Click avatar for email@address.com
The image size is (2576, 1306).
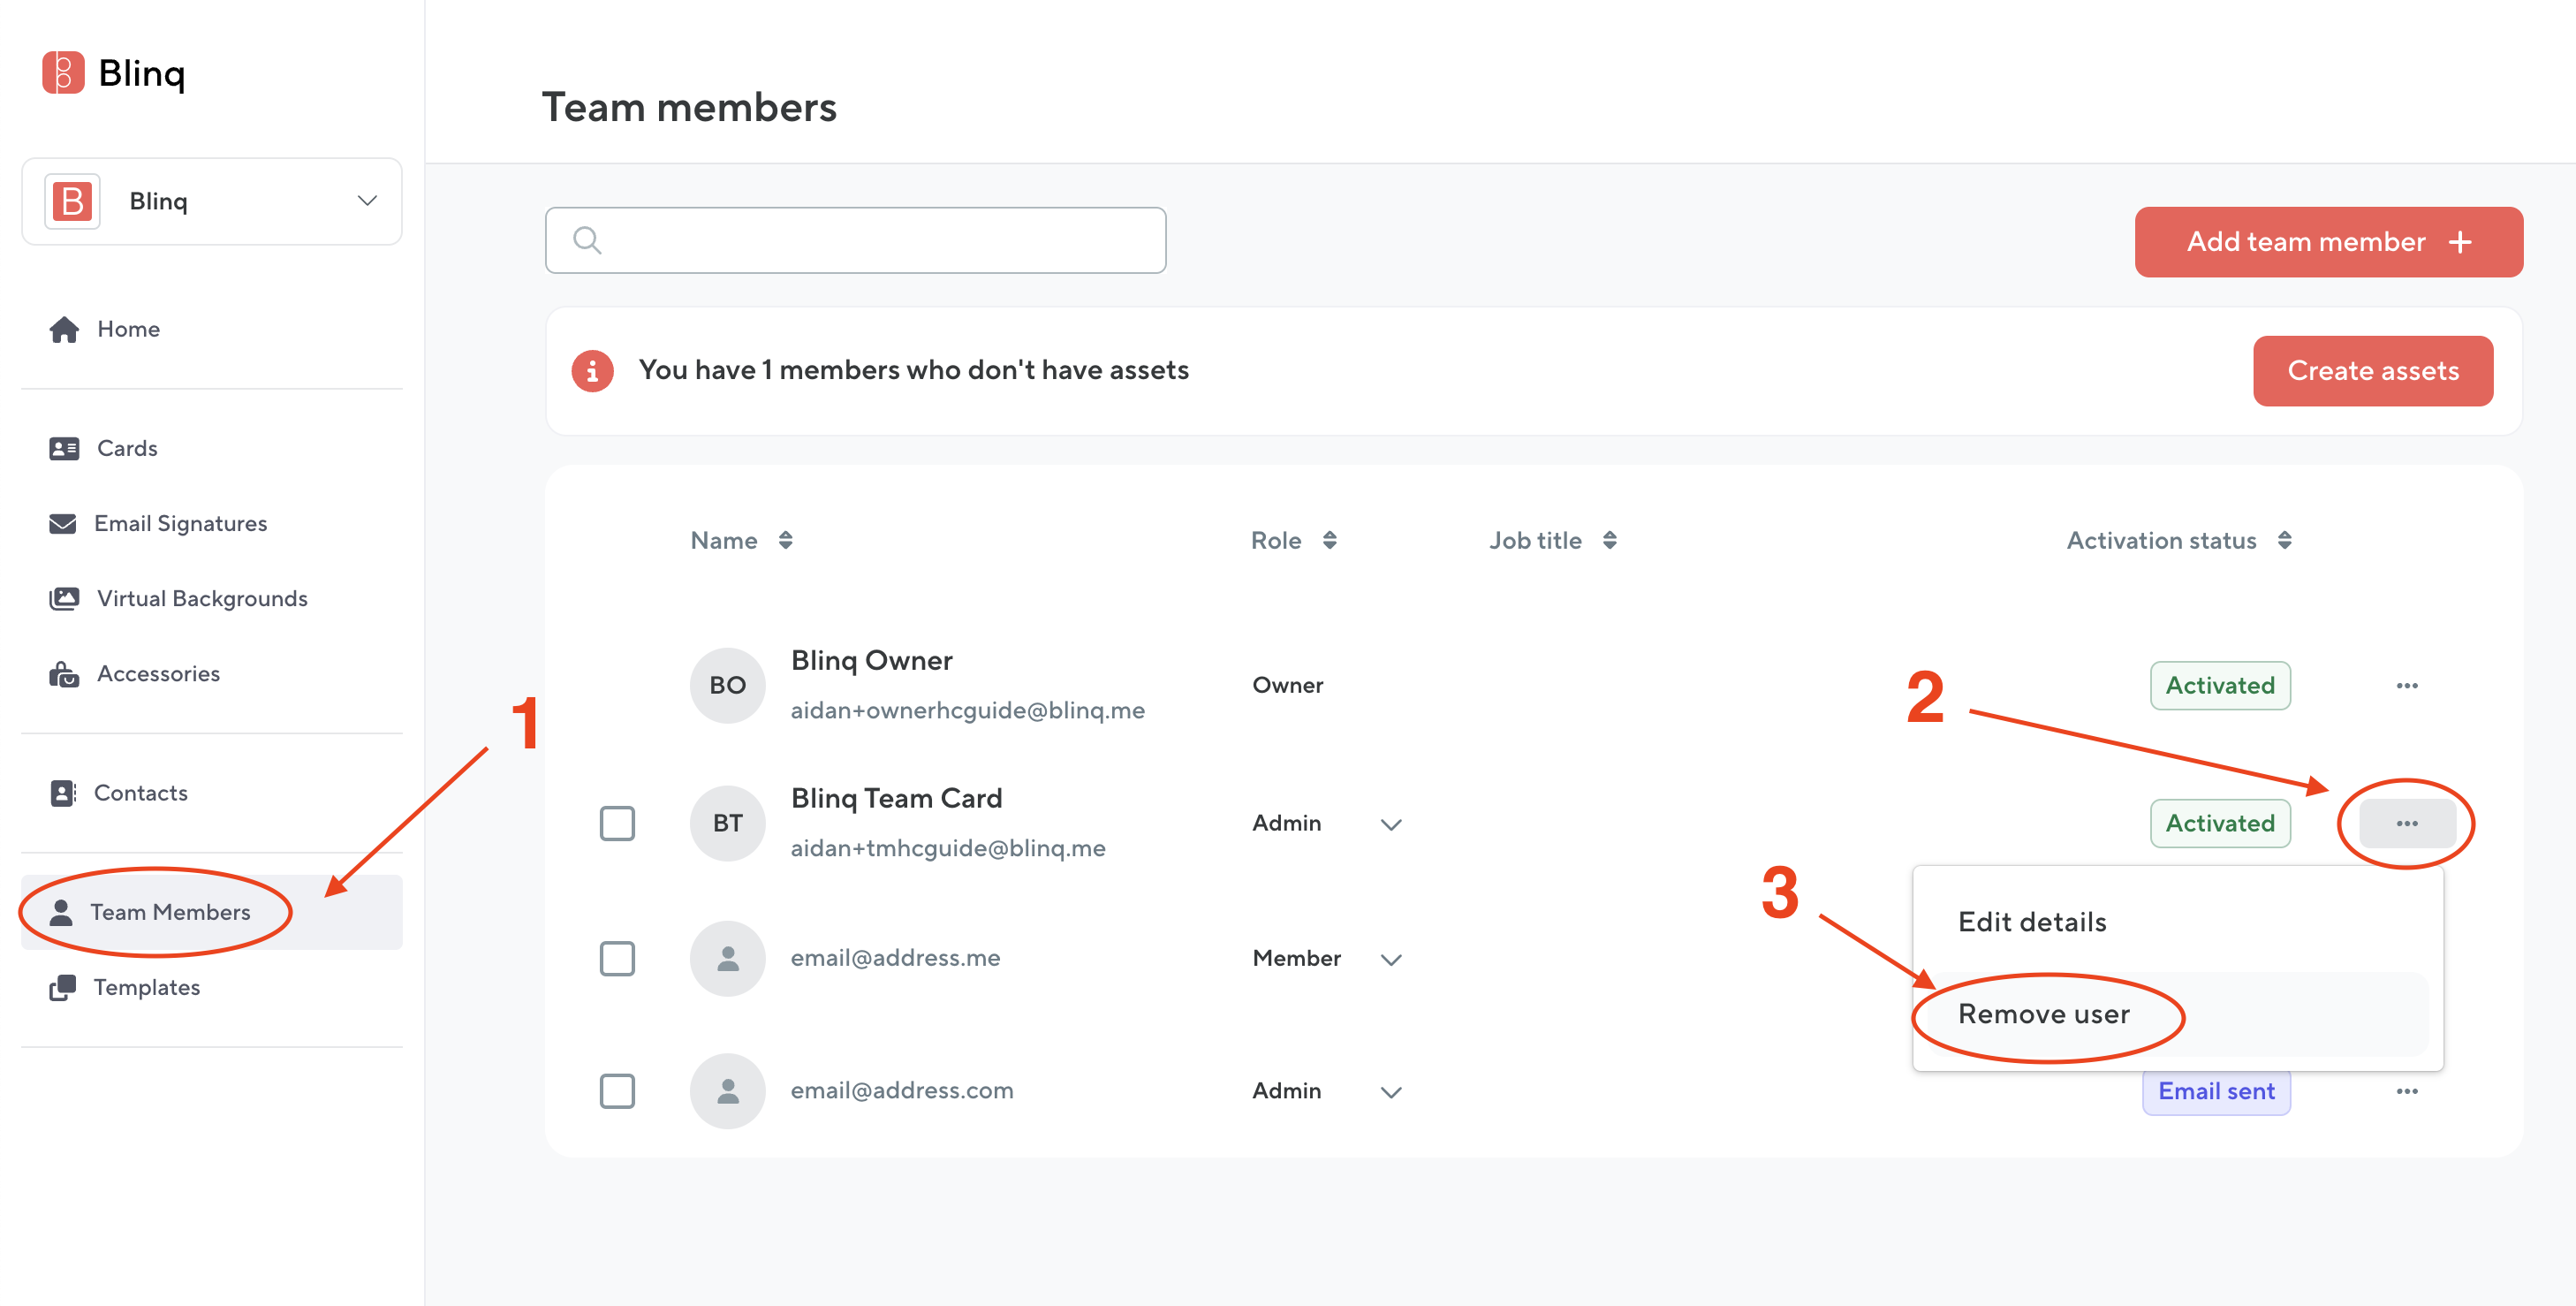pyautogui.click(x=728, y=1092)
